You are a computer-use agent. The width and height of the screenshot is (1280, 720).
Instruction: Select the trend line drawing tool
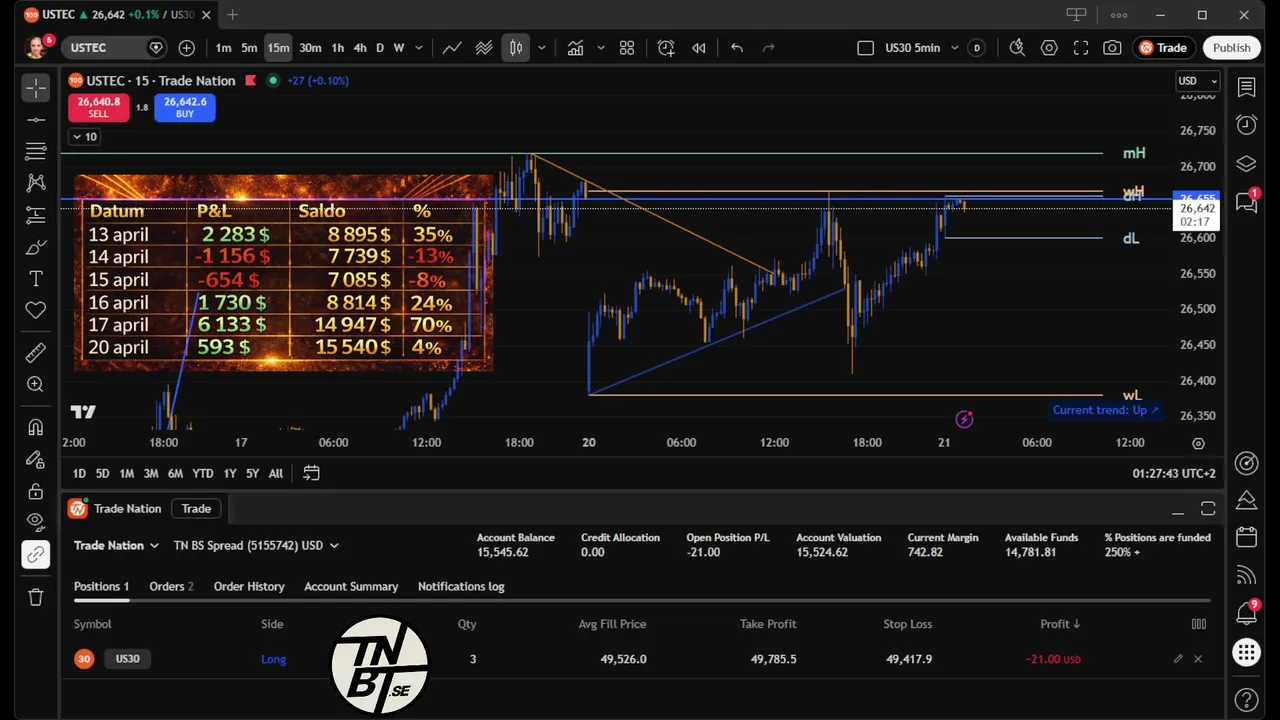pyautogui.click(x=36, y=120)
